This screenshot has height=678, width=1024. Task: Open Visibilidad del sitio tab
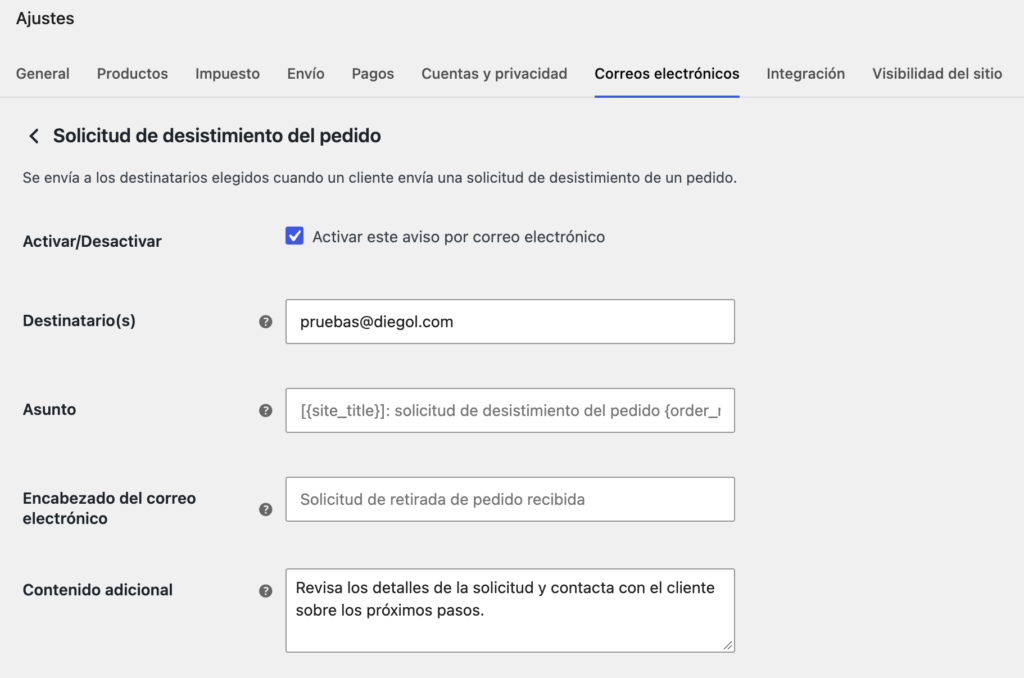[x=937, y=74]
